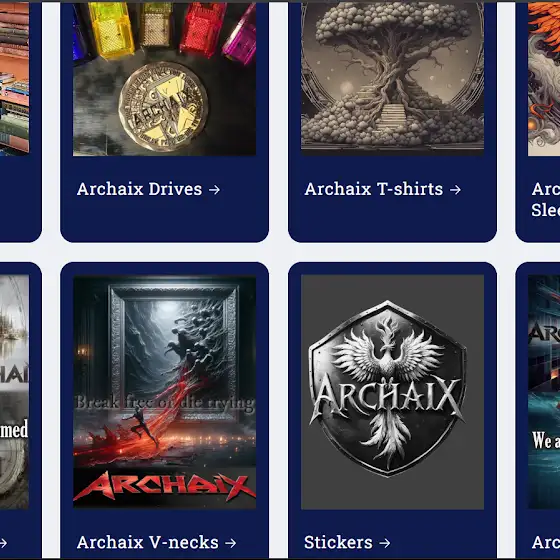Click the arrow icon beside Stickers

tap(385, 543)
